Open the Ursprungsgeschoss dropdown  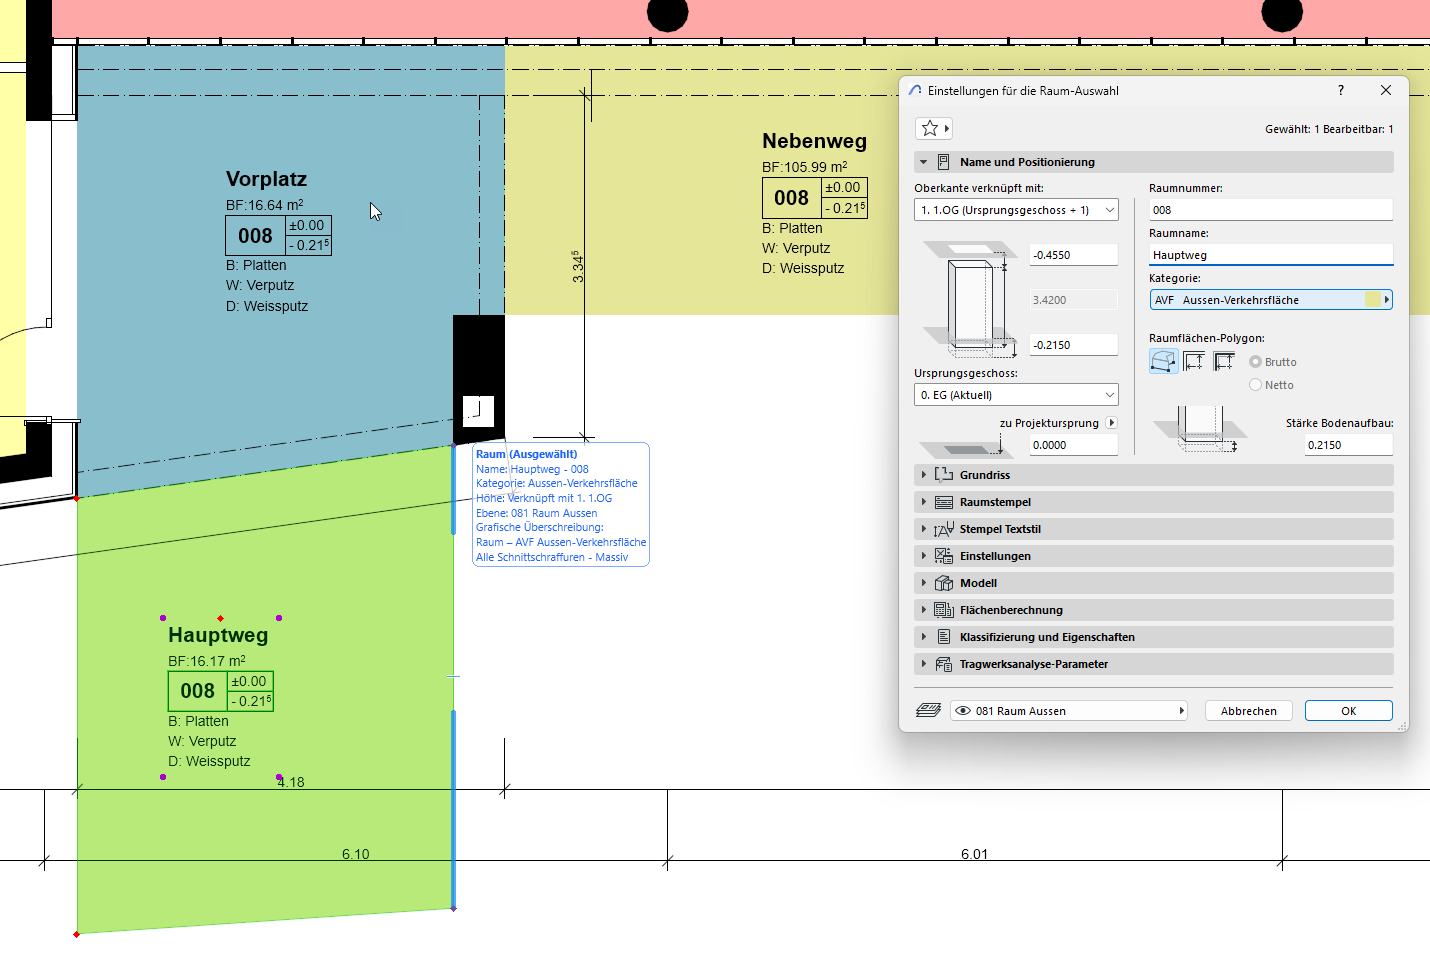pos(1016,395)
